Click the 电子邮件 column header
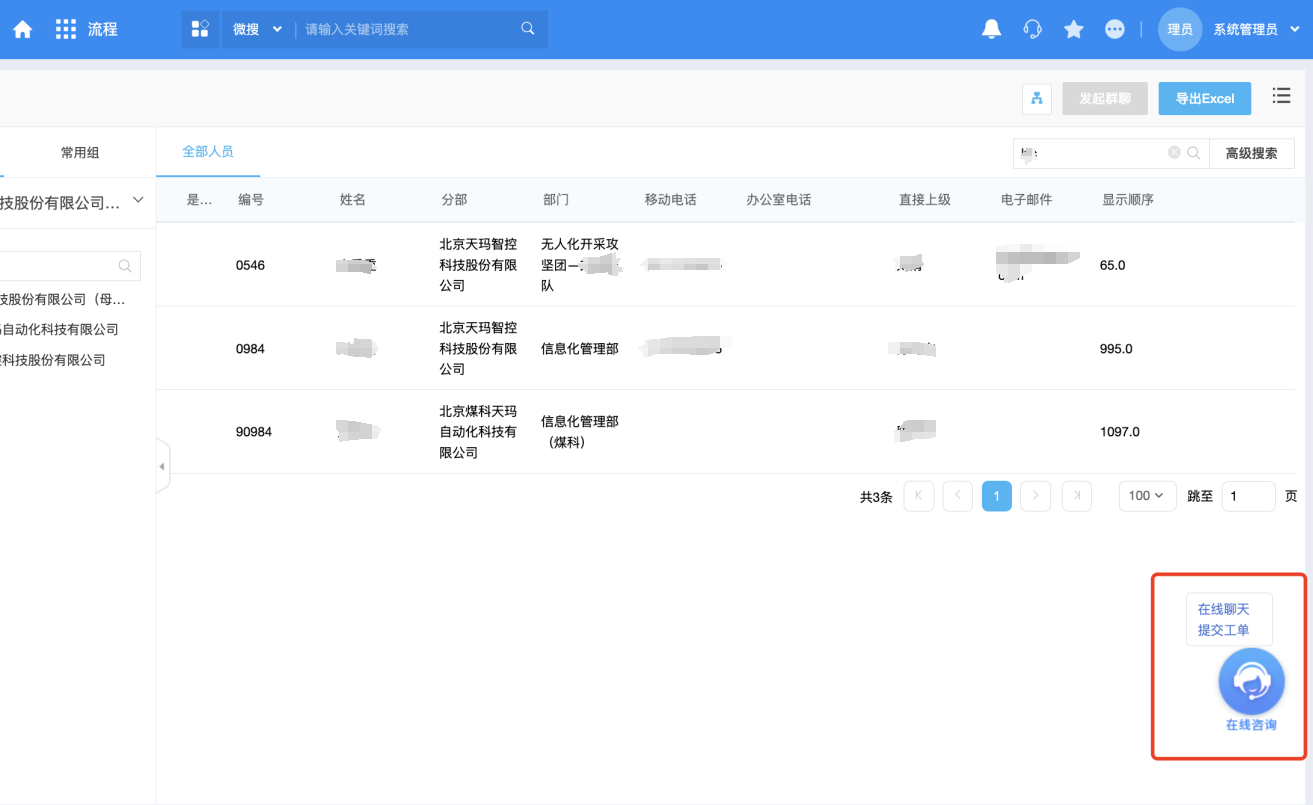Screen dimensions: 1313x805 pos(1027,200)
